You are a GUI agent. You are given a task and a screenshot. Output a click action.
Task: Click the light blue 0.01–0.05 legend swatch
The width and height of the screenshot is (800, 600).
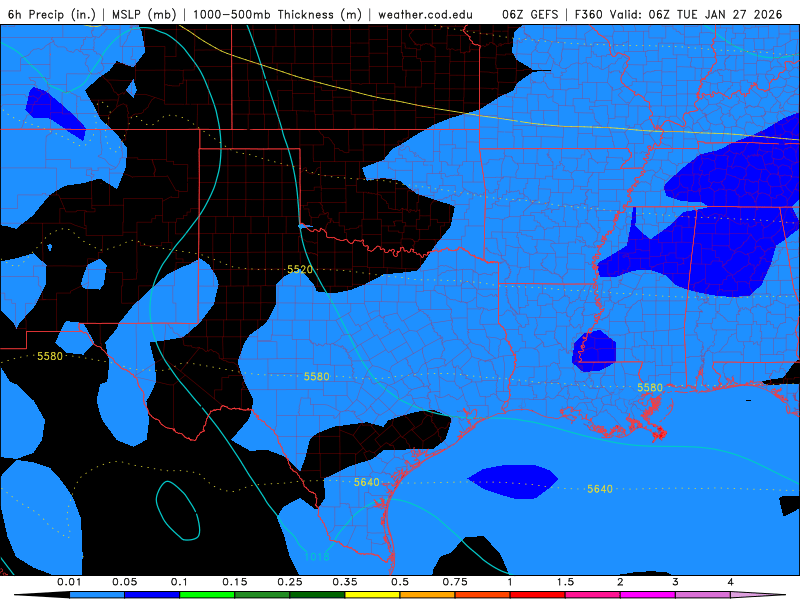click(x=97, y=595)
